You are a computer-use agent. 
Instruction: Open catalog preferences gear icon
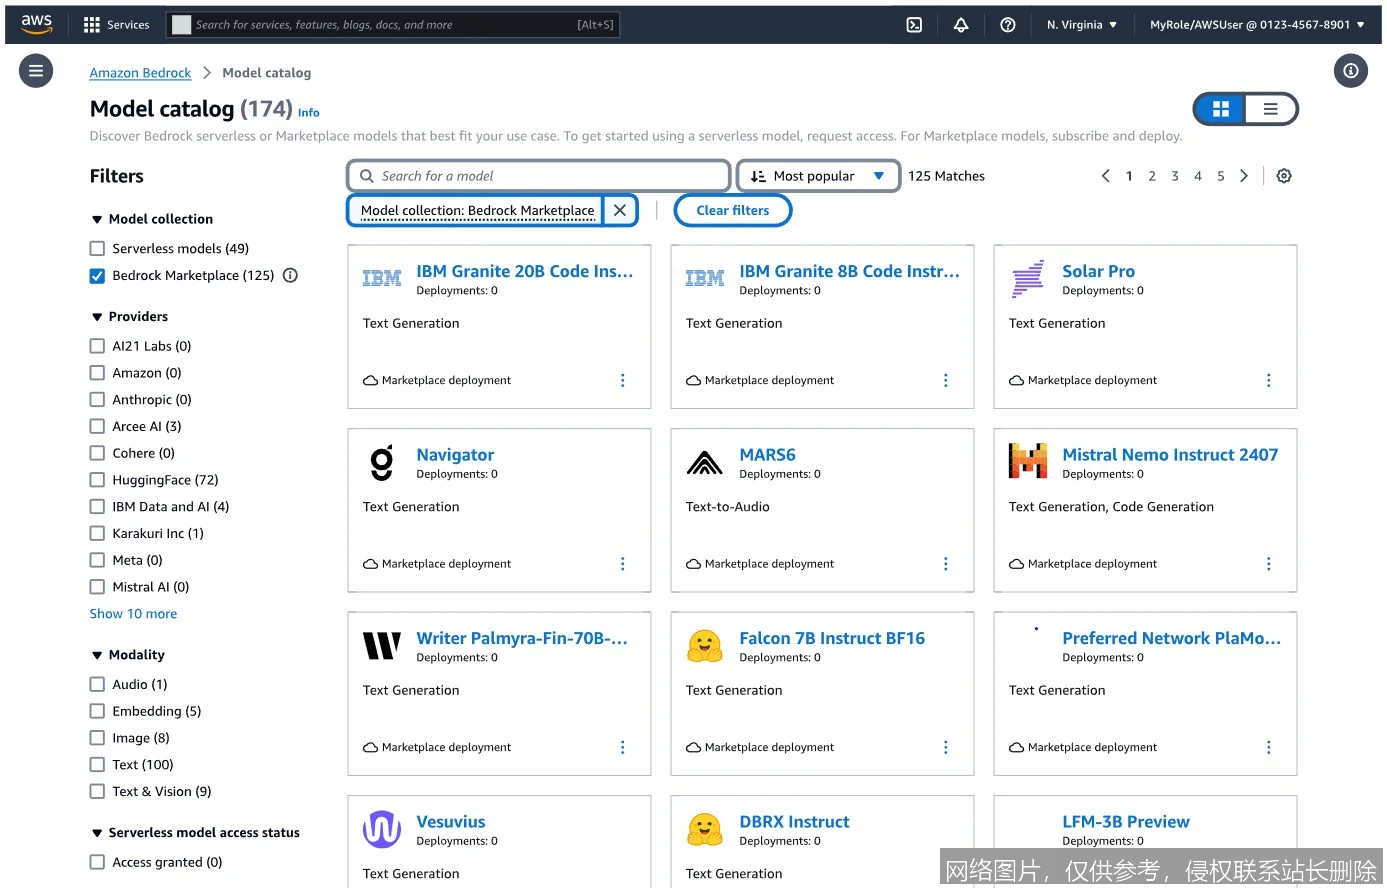pos(1284,176)
